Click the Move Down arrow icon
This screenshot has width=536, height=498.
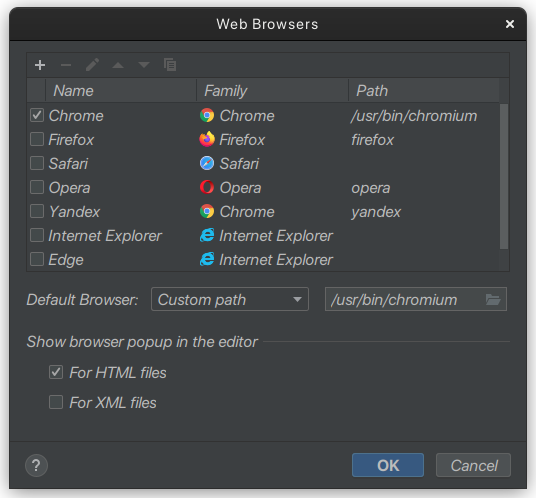point(144,65)
